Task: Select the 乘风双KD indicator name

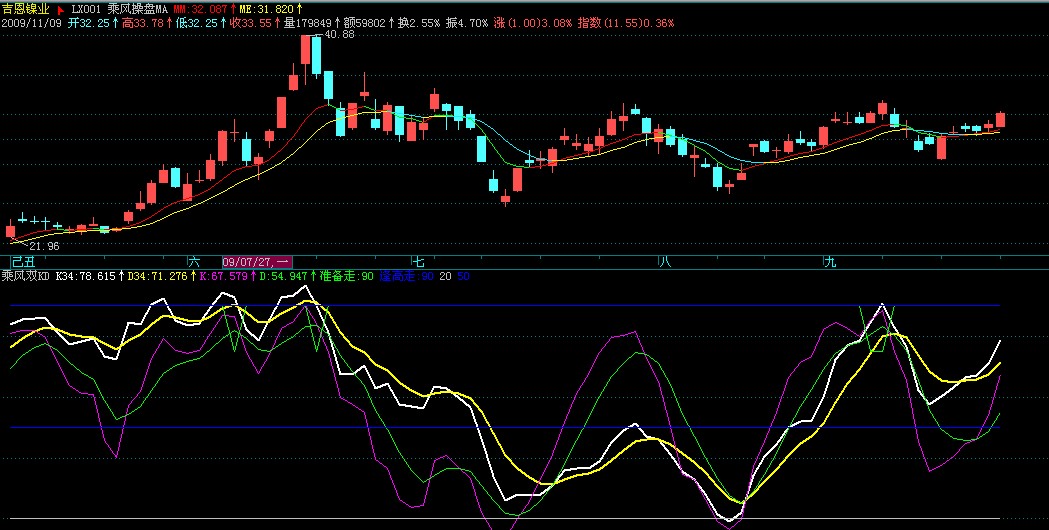Action: 24,274
